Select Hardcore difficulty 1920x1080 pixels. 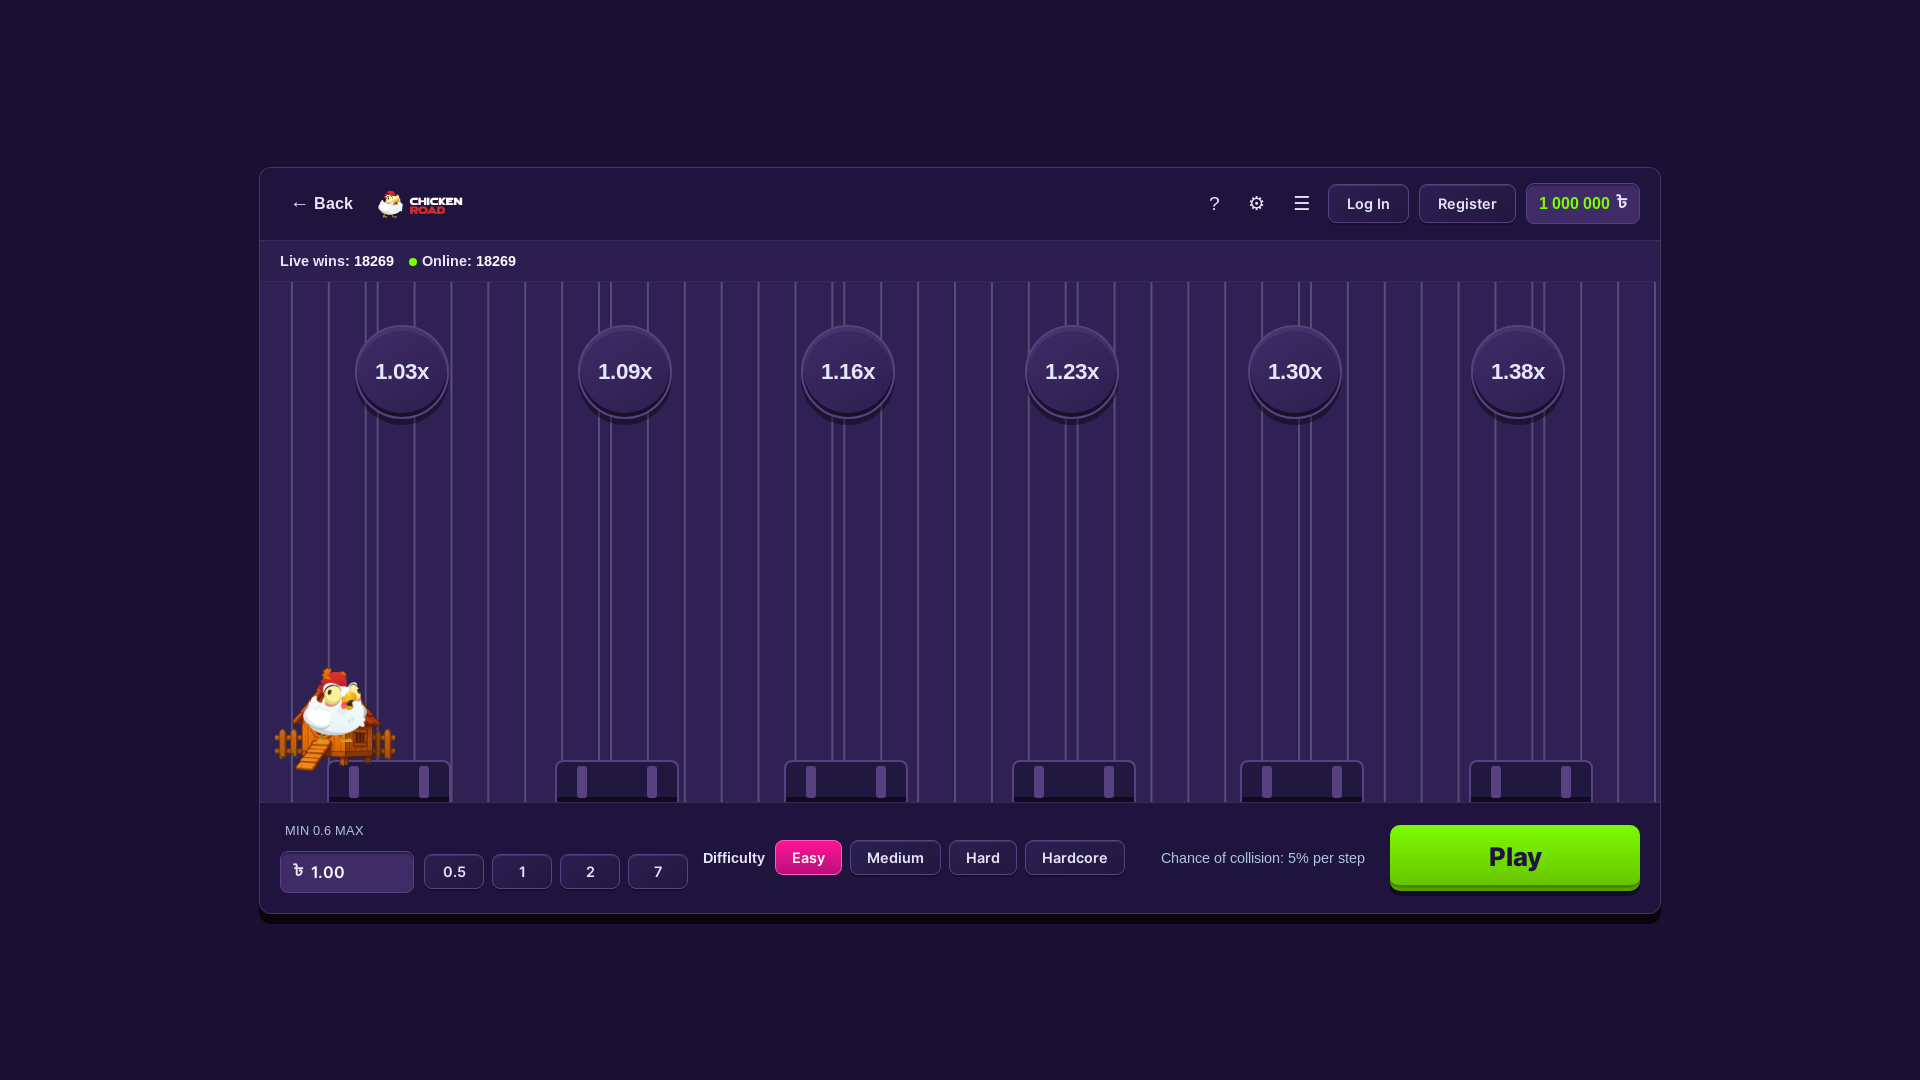pyautogui.click(x=1075, y=858)
